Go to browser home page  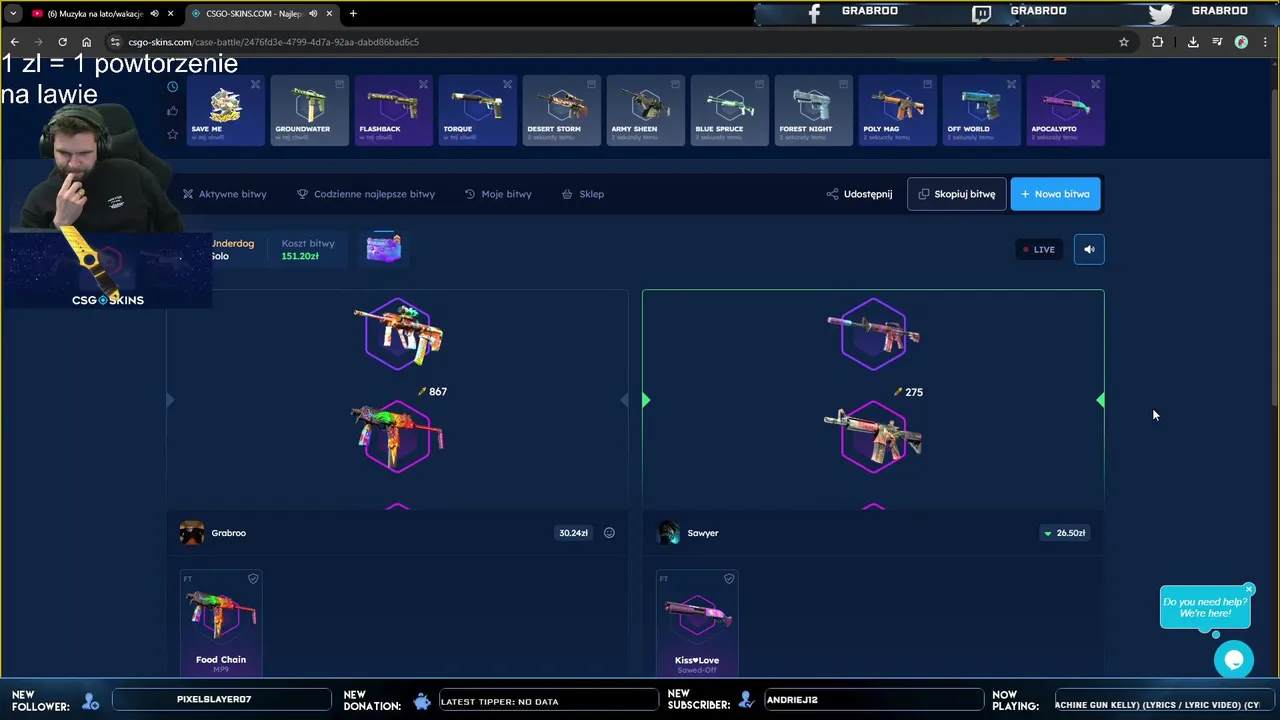click(86, 42)
